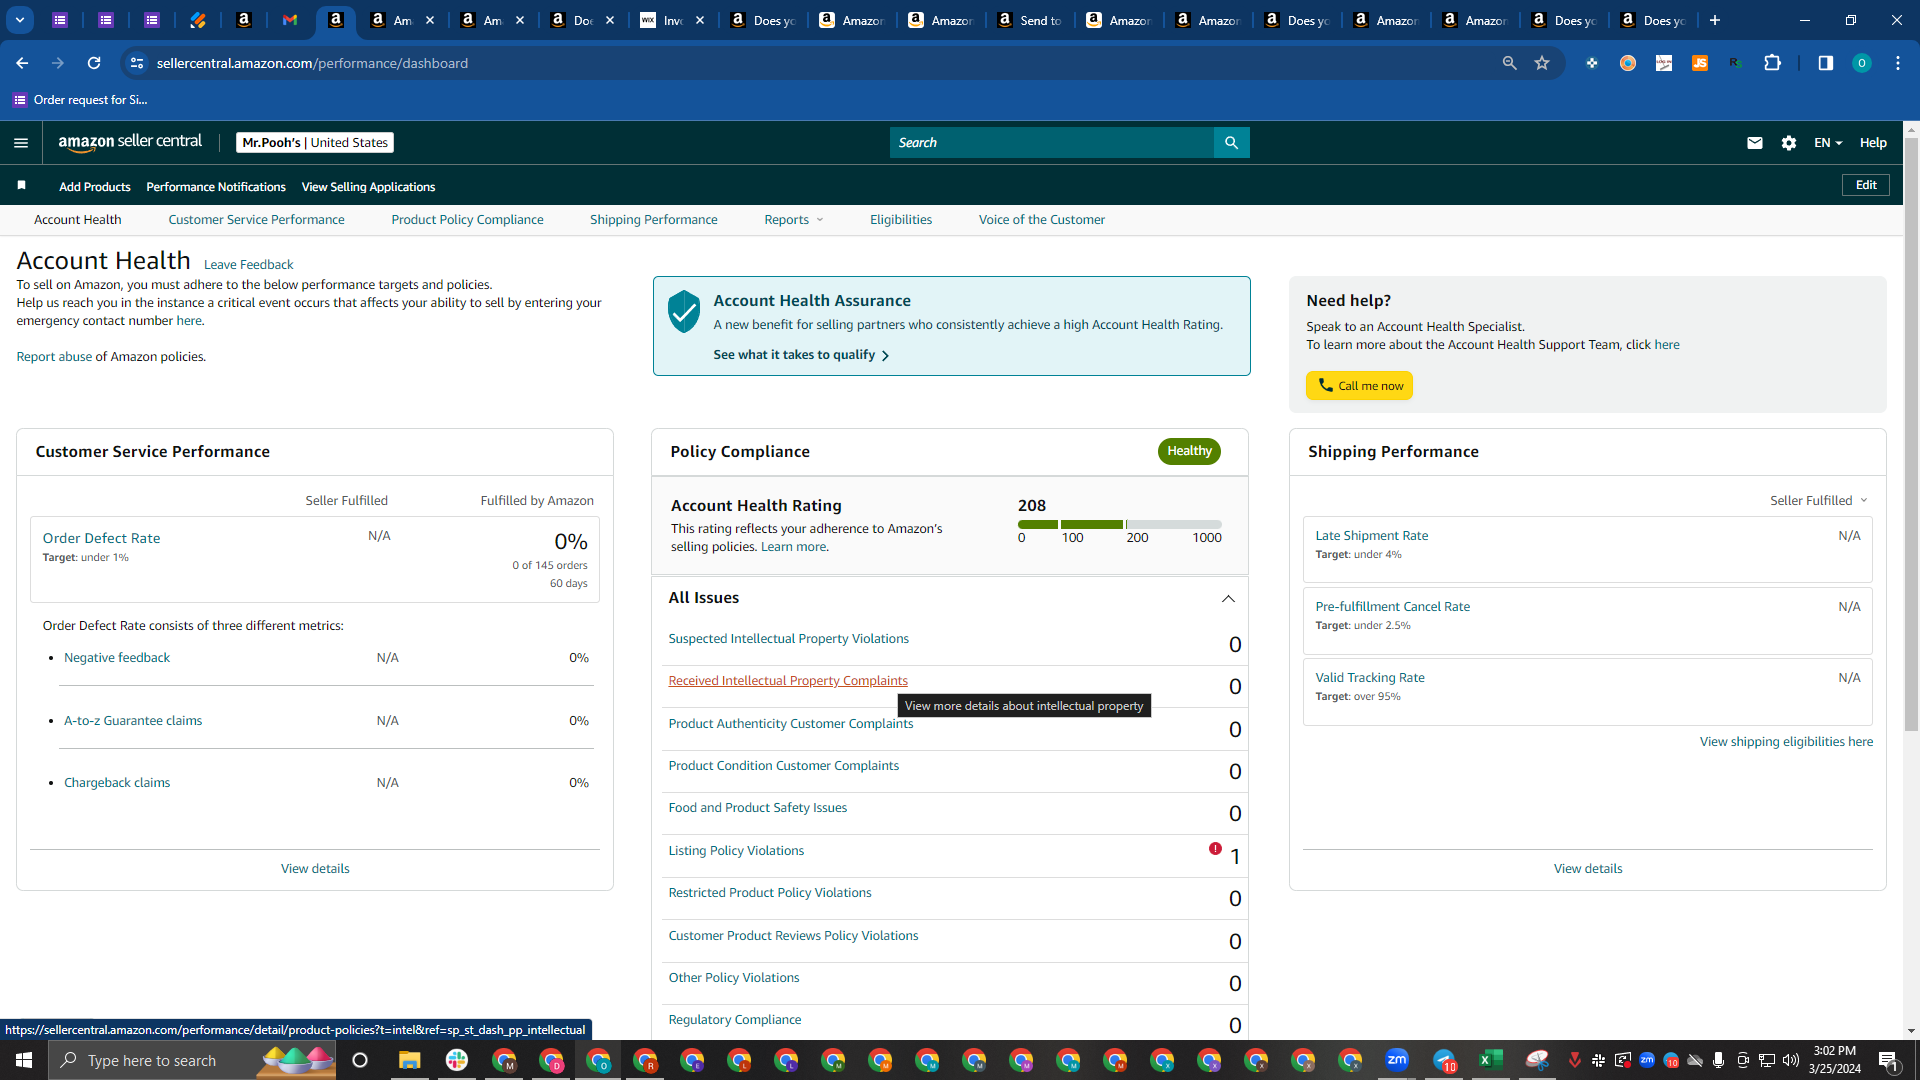
Task: Open Excel from the taskbar
Action: [x=1490, y=1060]
